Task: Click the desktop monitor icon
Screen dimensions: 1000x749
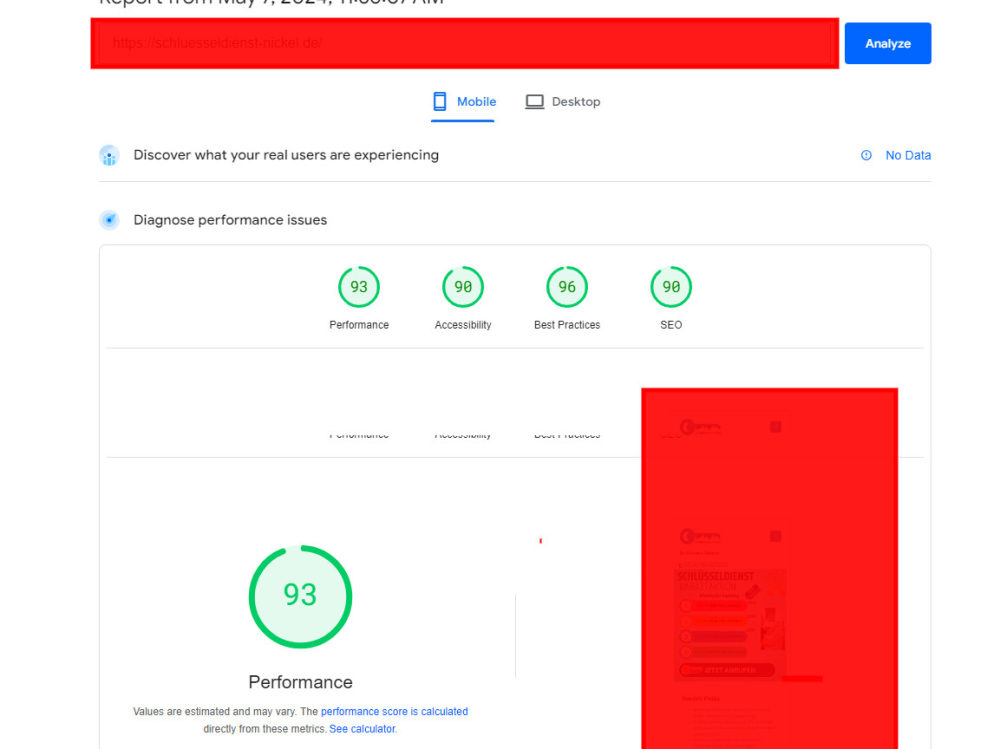Action: click(x=534, y=101)
